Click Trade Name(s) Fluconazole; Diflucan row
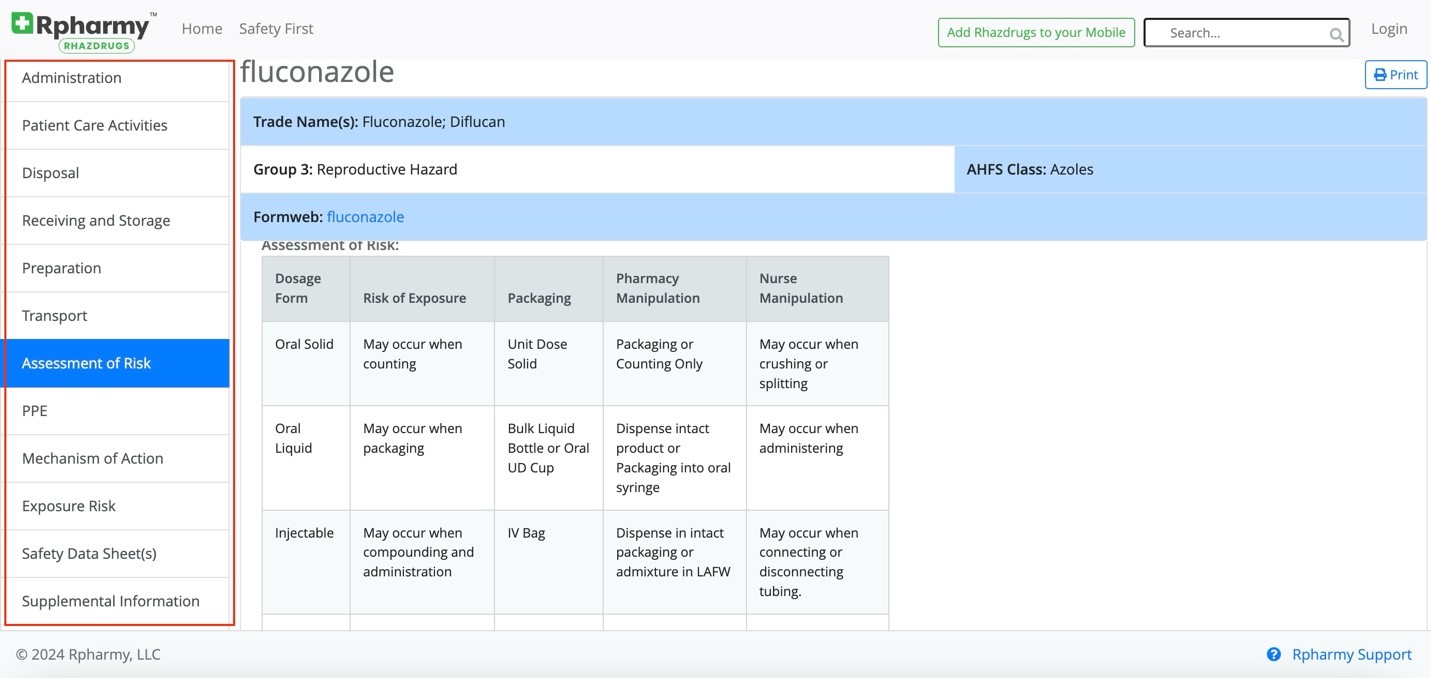Viewport: 1431px width, 678px height. click(x=833, y=122)
